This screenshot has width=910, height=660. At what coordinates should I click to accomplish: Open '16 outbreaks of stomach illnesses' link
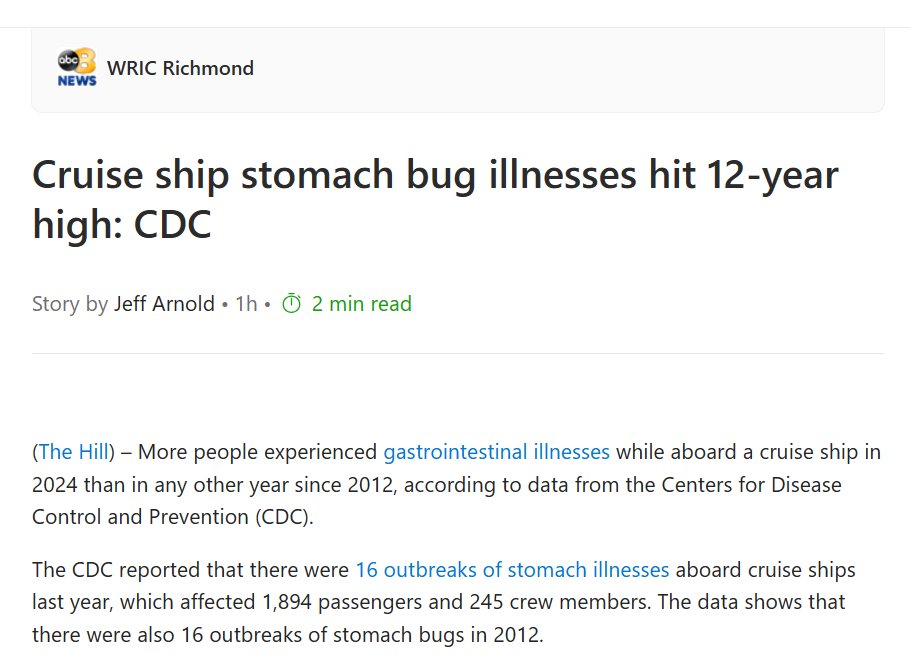pyautogui.click(x=512, y=570)
